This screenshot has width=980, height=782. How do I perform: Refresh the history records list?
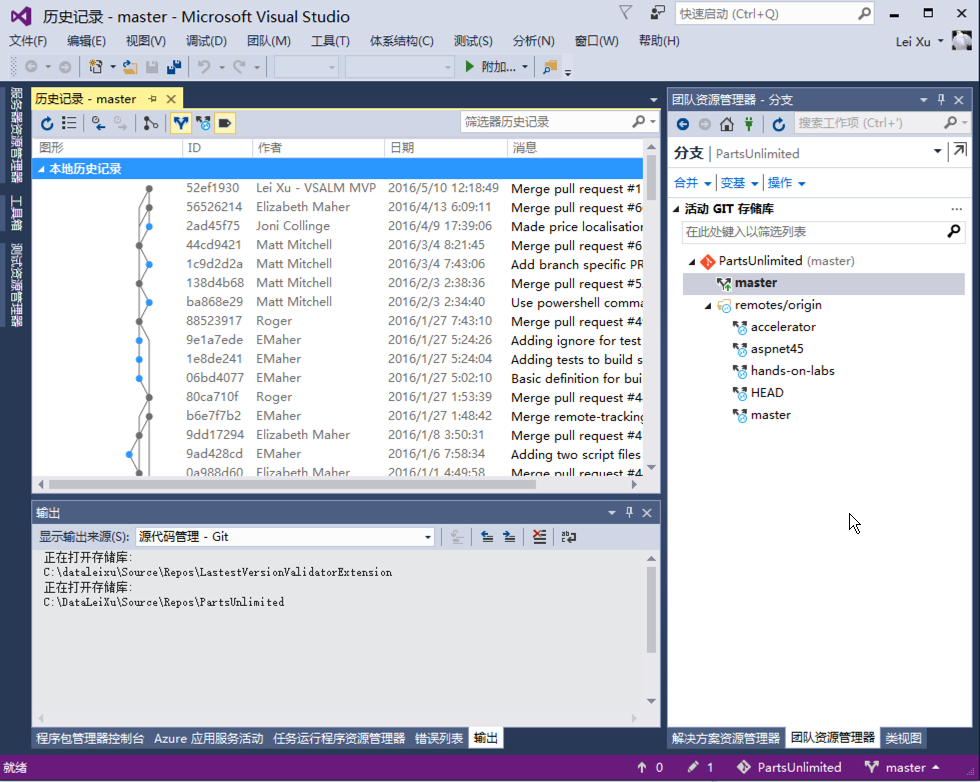(x=48, y=123)
